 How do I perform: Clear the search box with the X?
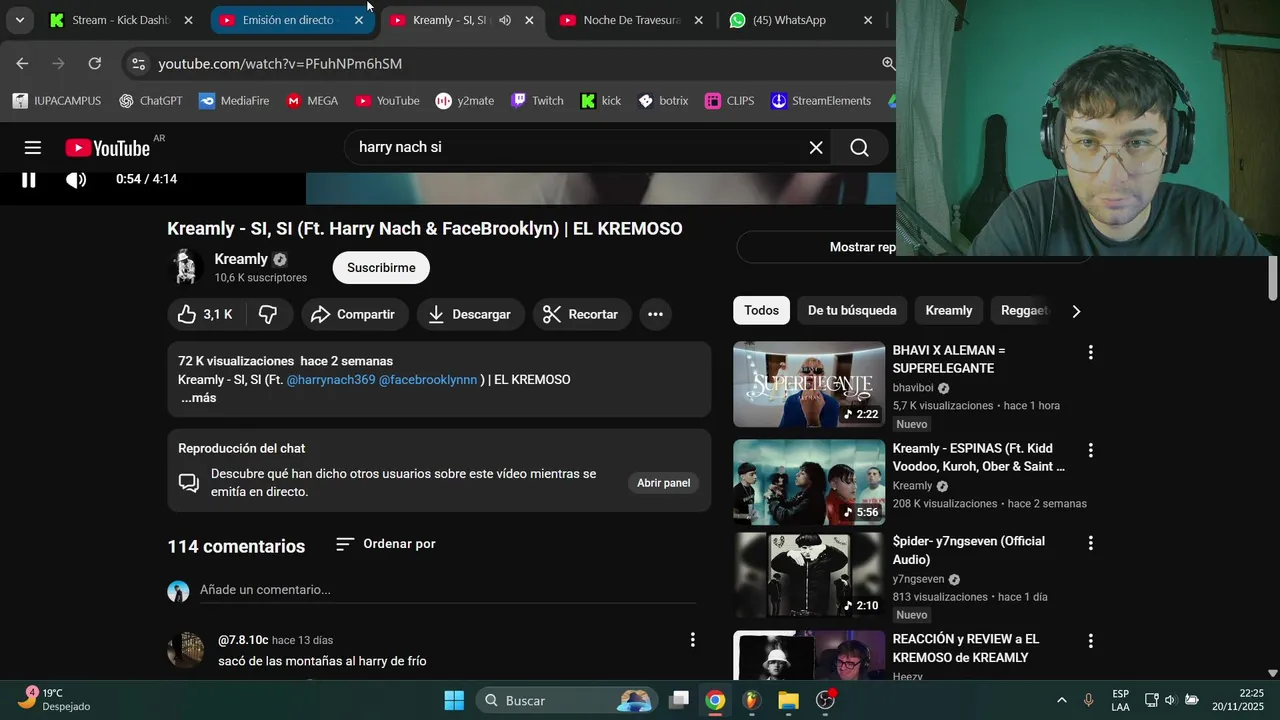point(816,148)
